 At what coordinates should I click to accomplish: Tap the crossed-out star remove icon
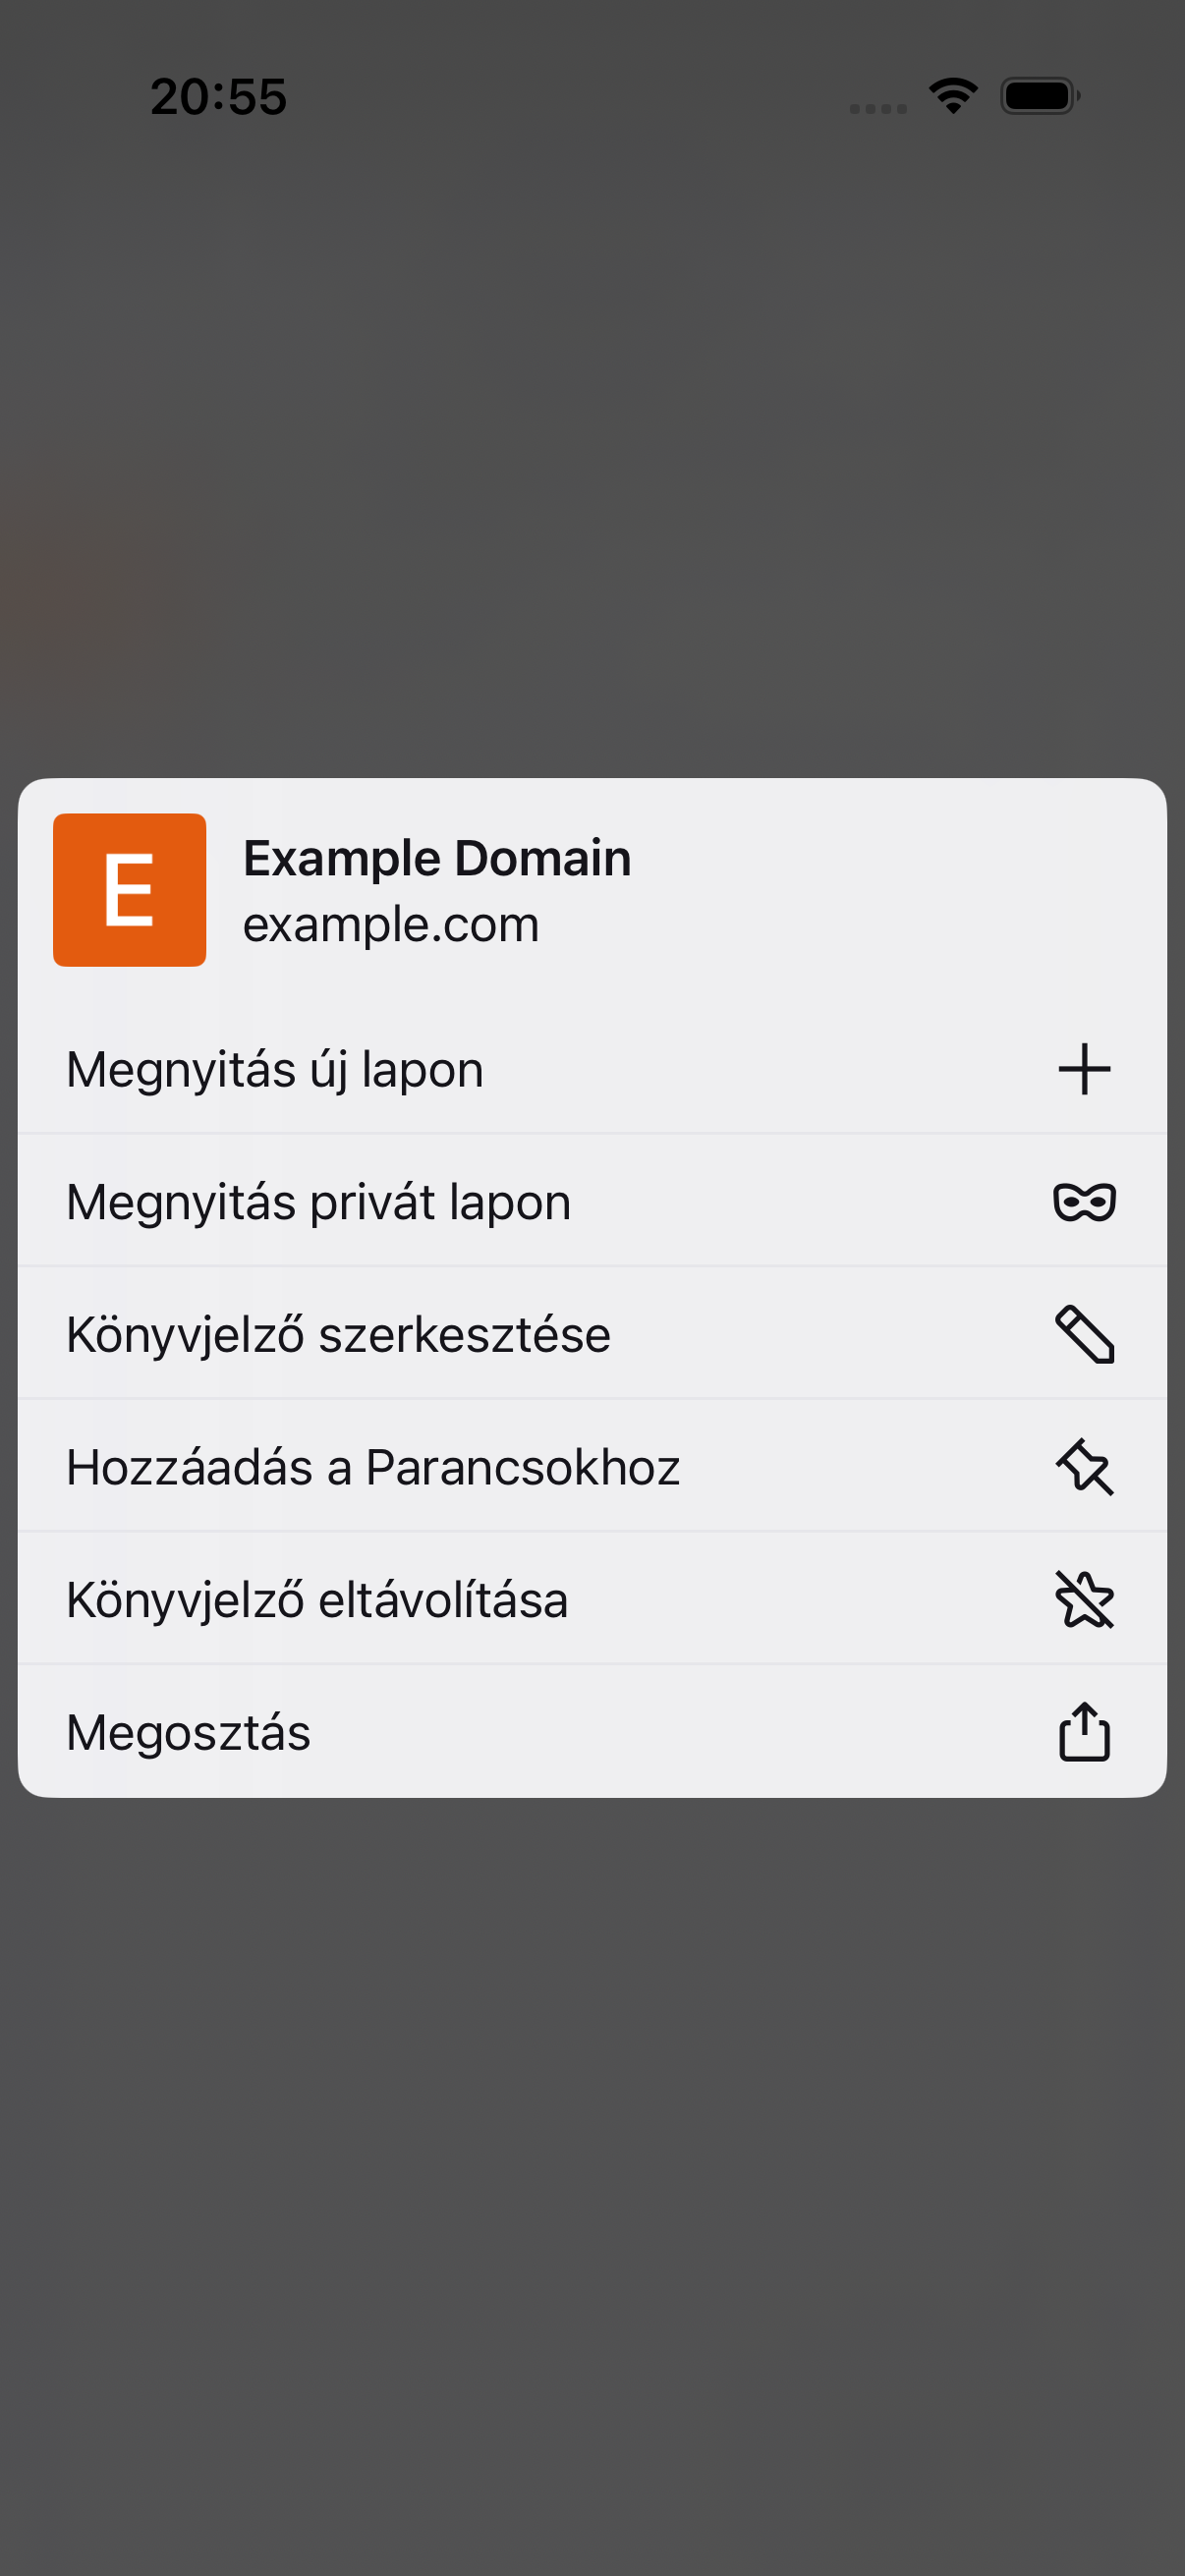pos(1084,1599)
